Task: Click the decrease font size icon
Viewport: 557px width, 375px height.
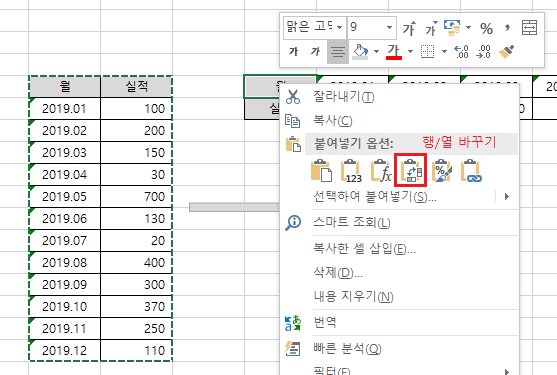Action: coord(431,28)
